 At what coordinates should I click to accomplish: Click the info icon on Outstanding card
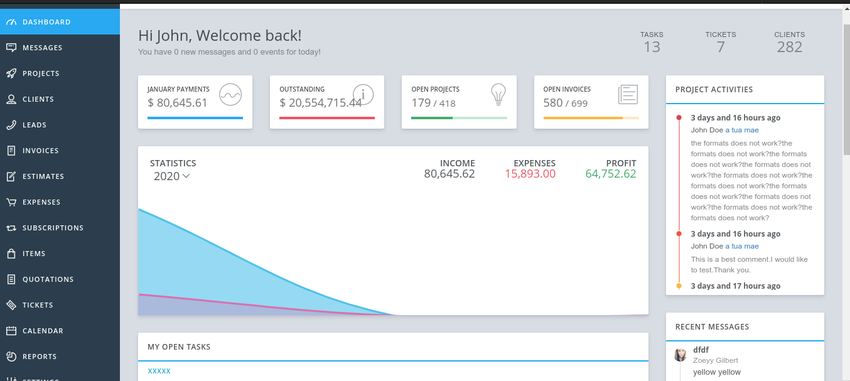pyautogui.click(x=363, y=95)
